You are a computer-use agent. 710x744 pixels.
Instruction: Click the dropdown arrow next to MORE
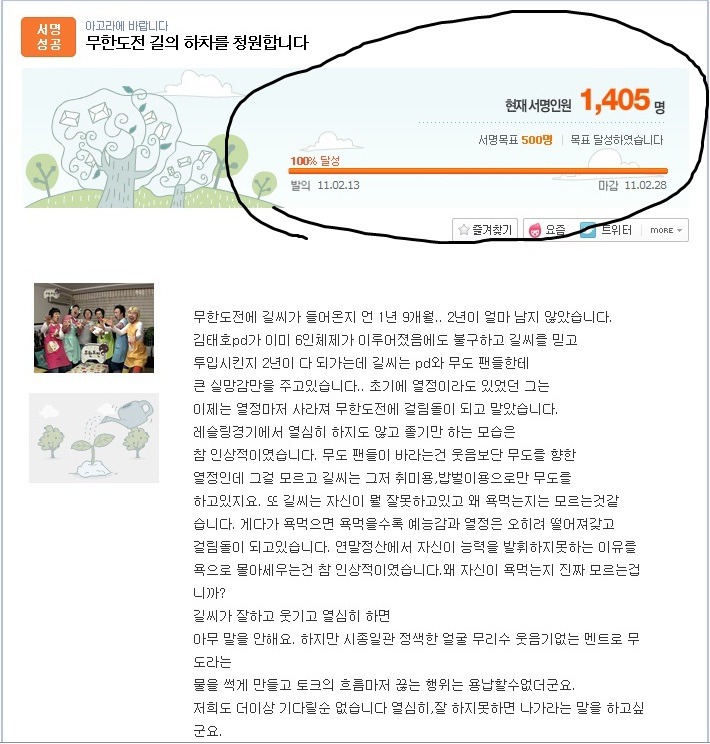679,231
